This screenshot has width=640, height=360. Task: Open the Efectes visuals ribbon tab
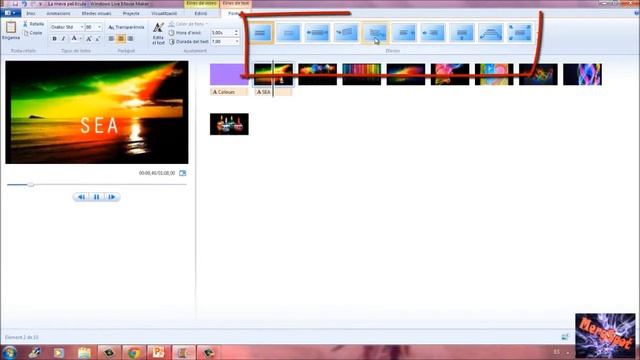96,13
